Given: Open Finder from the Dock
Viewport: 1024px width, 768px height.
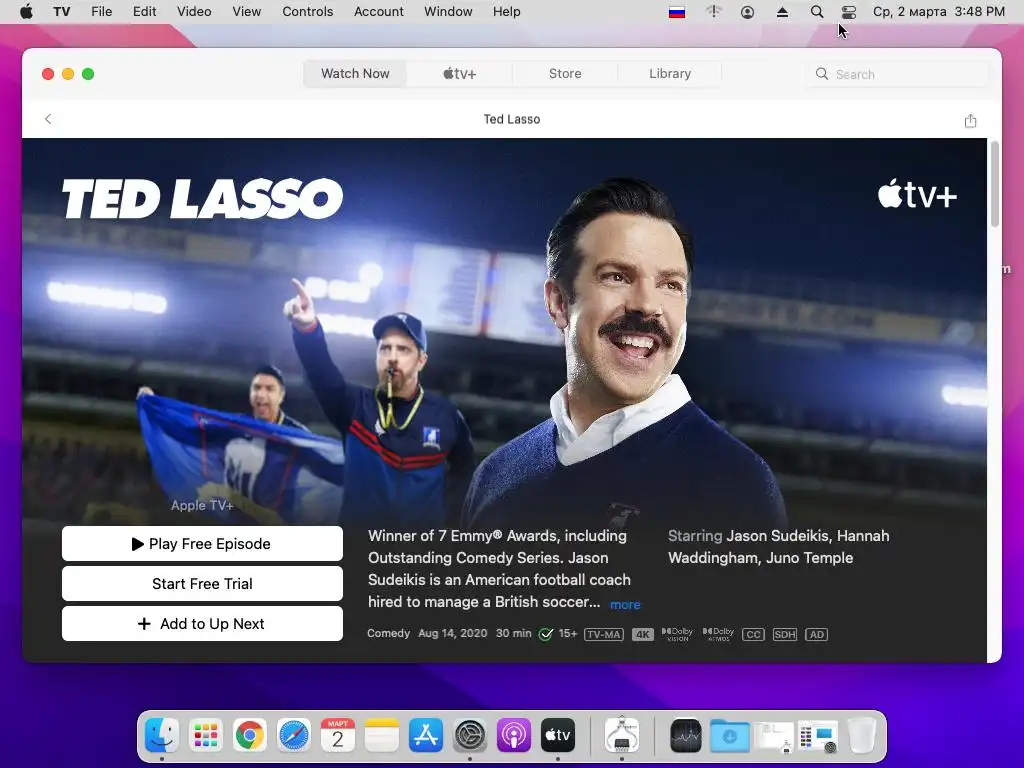Looking at the screenshot, I should pos(161,736).
